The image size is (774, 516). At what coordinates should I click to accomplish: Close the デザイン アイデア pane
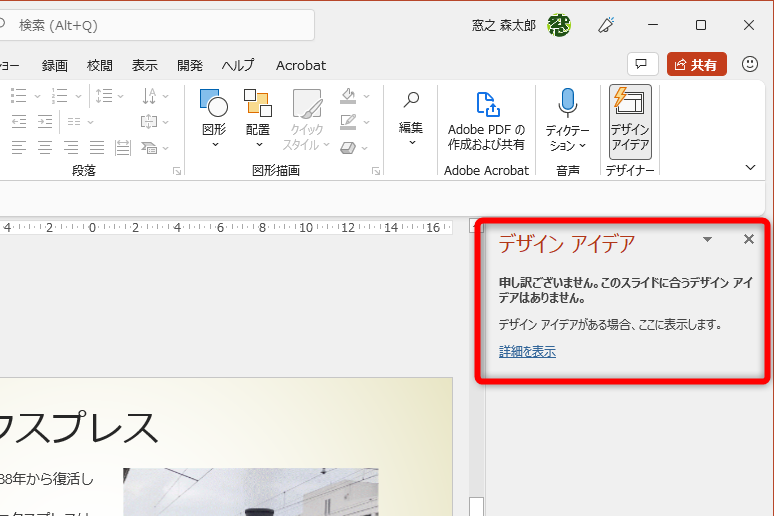click(749, 239)
